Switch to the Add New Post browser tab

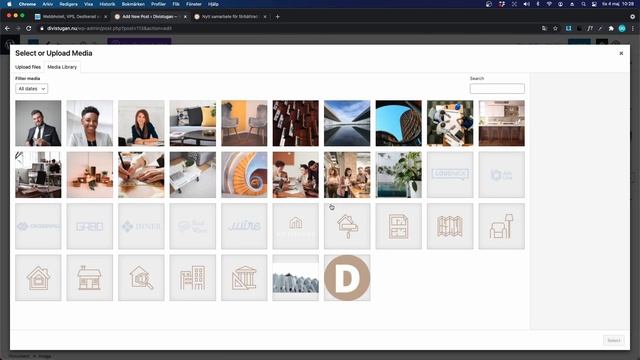coord(150,17)
